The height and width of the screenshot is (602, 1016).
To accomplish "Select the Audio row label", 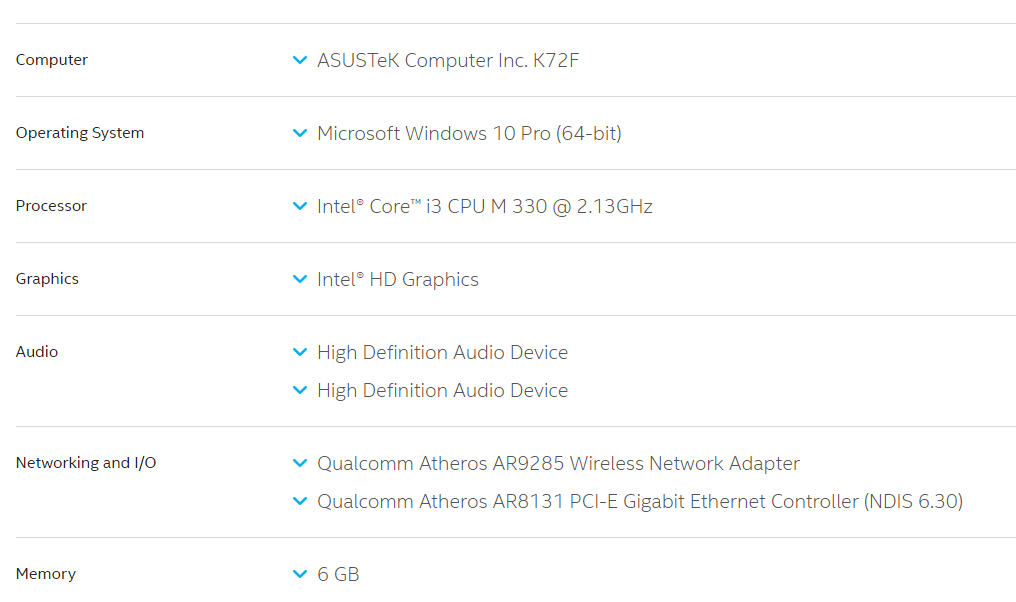I will pos(37,352).
